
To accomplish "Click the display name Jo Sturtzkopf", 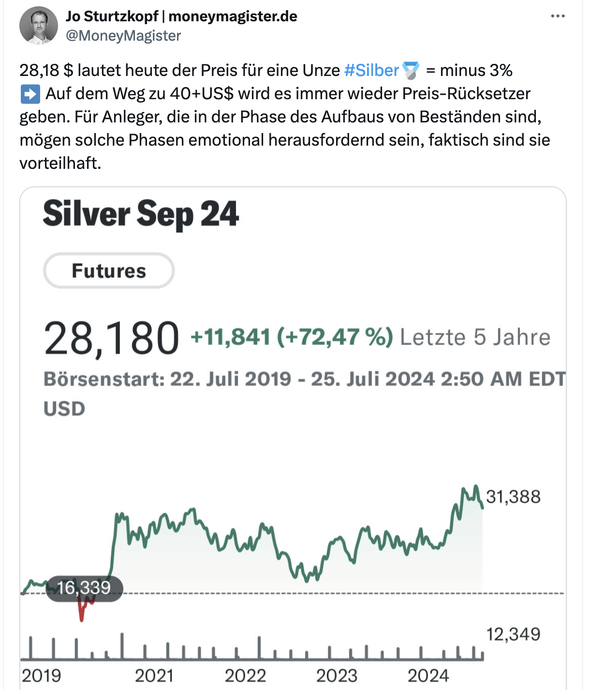I will tap(112, 16).
